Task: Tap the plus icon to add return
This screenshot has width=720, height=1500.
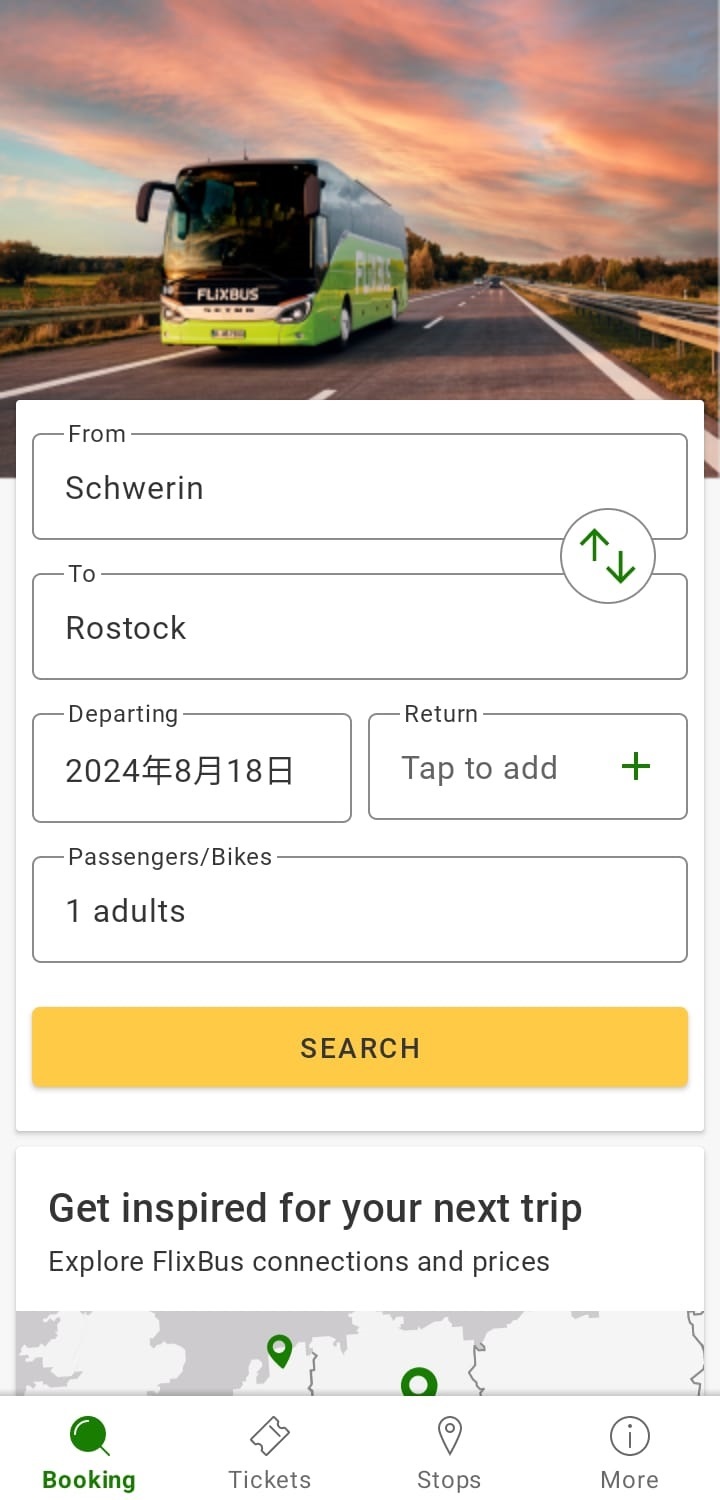Action: pyautogui.click(x=636, y=767)
